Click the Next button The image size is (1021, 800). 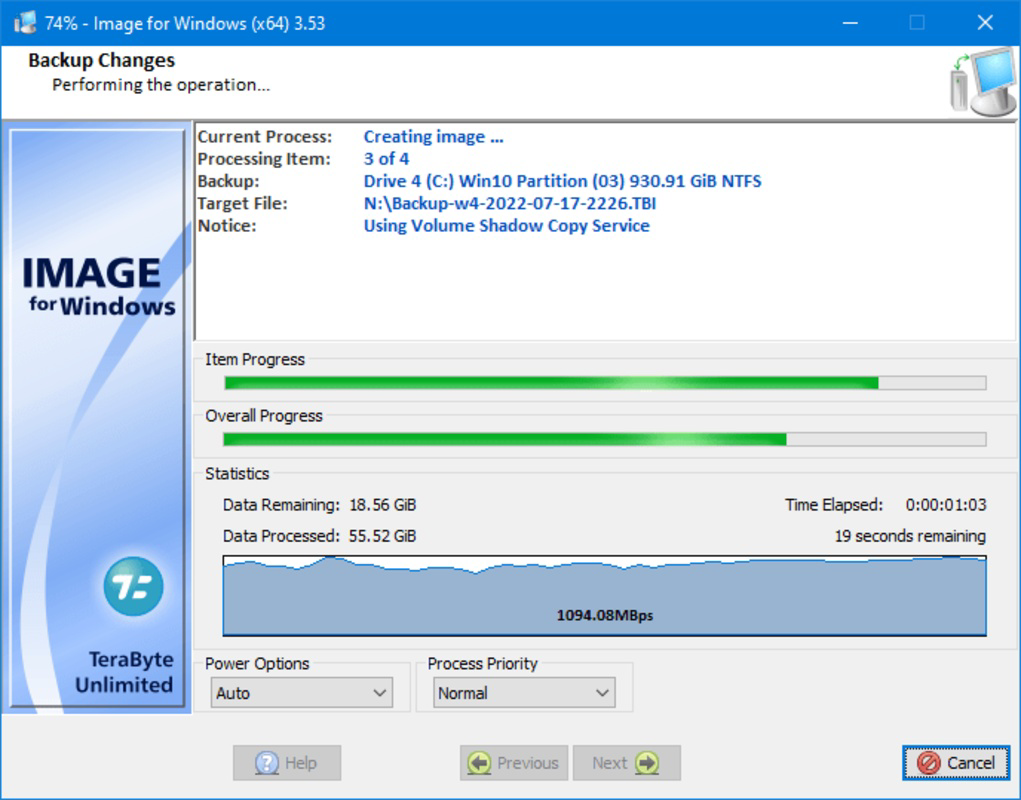pos(627,763)
